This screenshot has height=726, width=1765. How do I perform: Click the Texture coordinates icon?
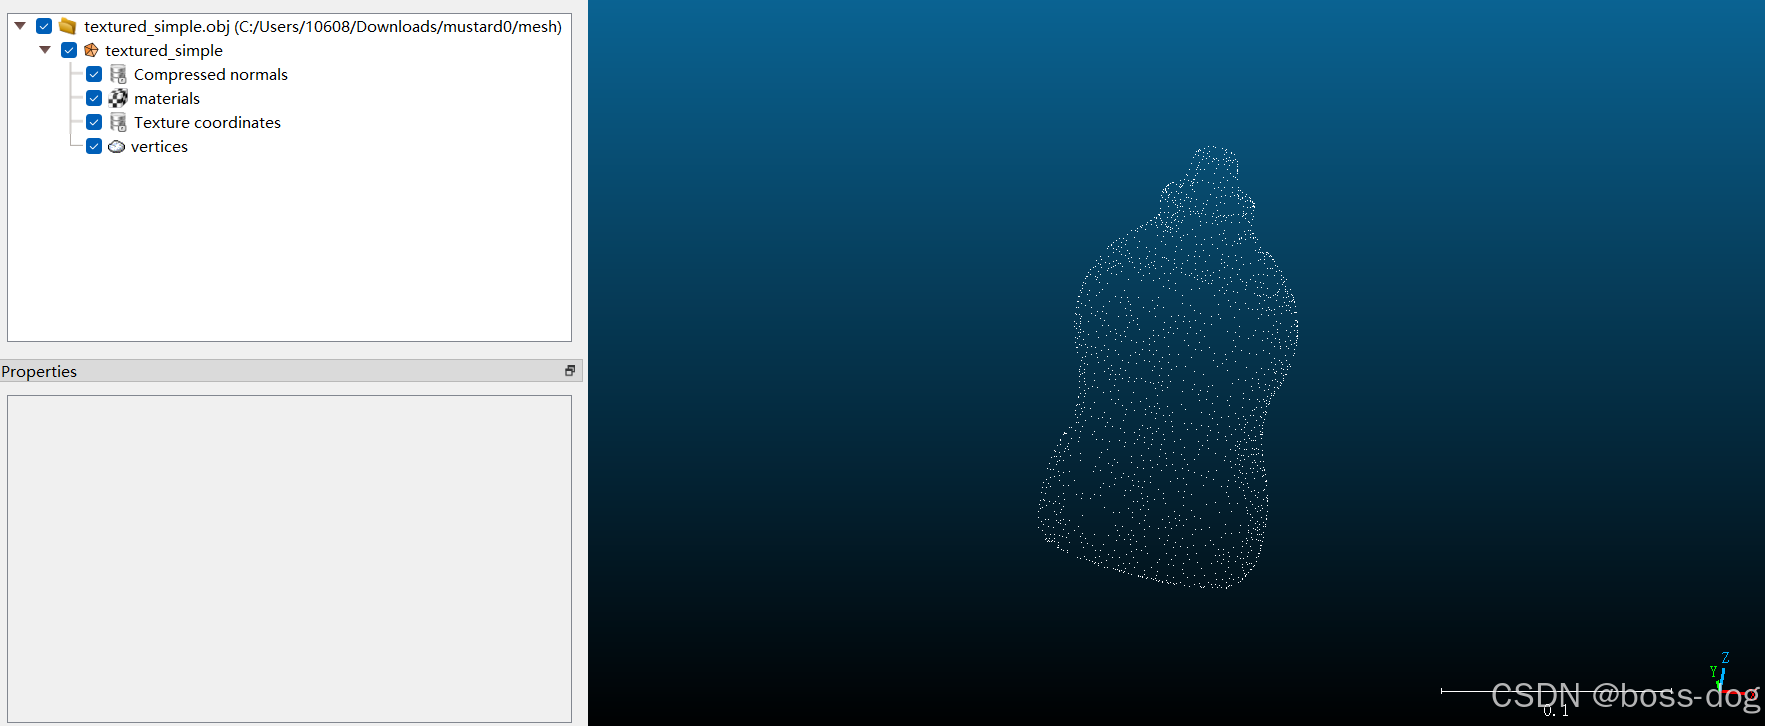[118, 122]
